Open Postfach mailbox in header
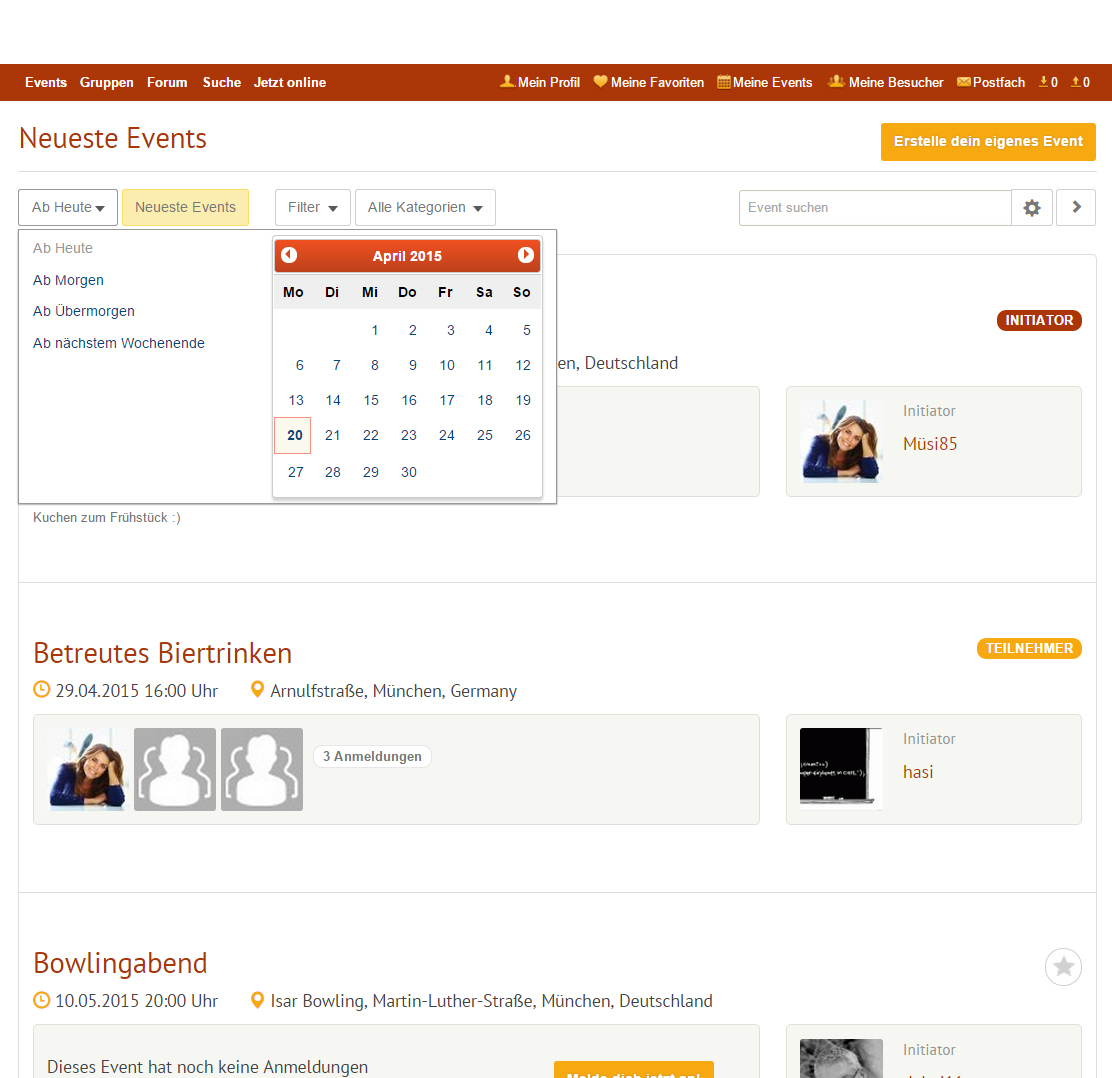The width and height of the screenshot is (1112, 1078). pyautogui.click(x=991, y=82)
